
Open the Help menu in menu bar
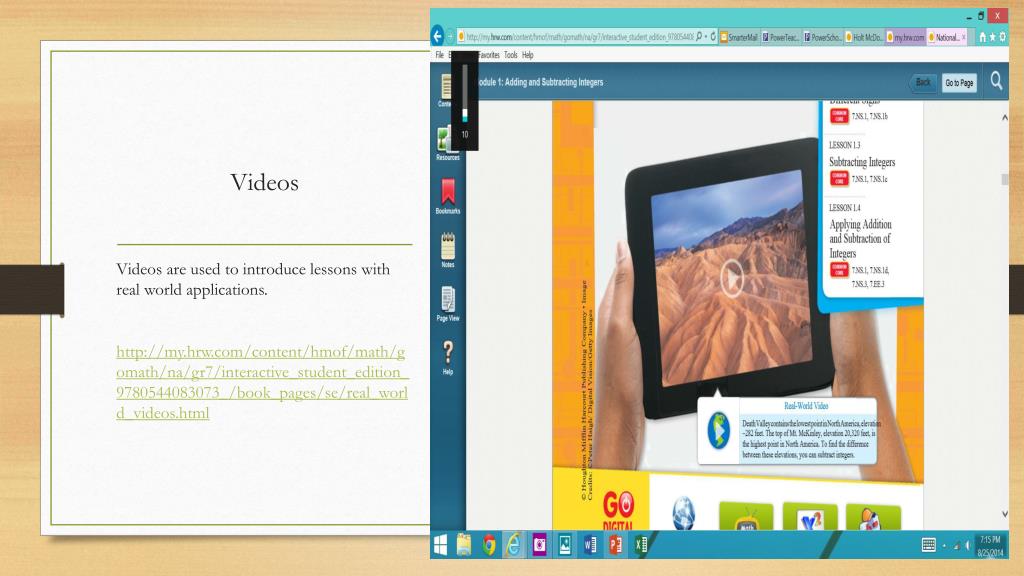[x=528, y=56]
